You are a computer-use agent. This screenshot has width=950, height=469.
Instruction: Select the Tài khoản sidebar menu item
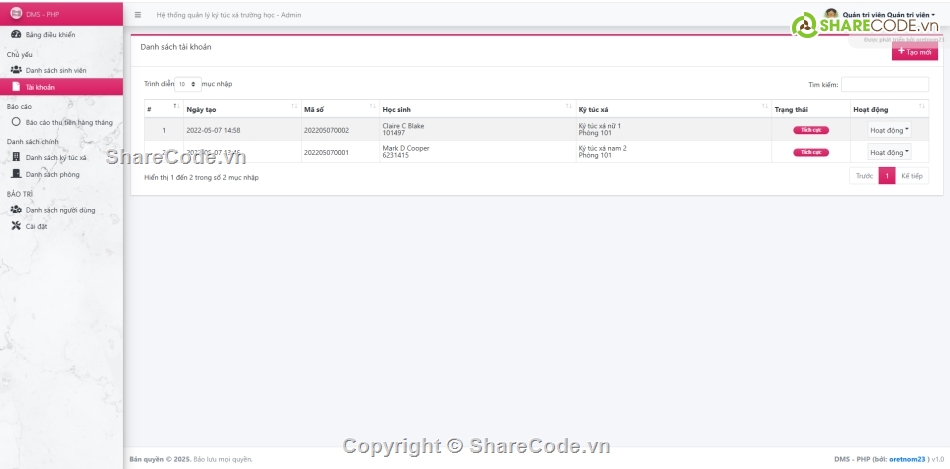tap(61, 87)
